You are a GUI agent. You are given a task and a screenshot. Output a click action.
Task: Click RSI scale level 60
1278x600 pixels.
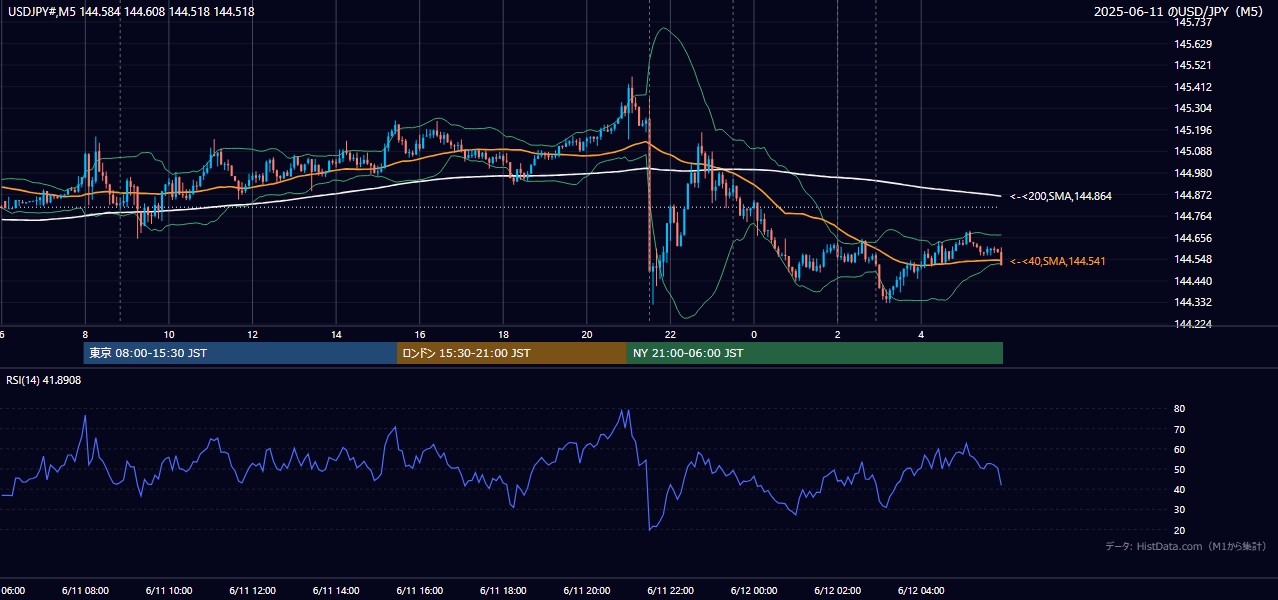pos(1180,449)
